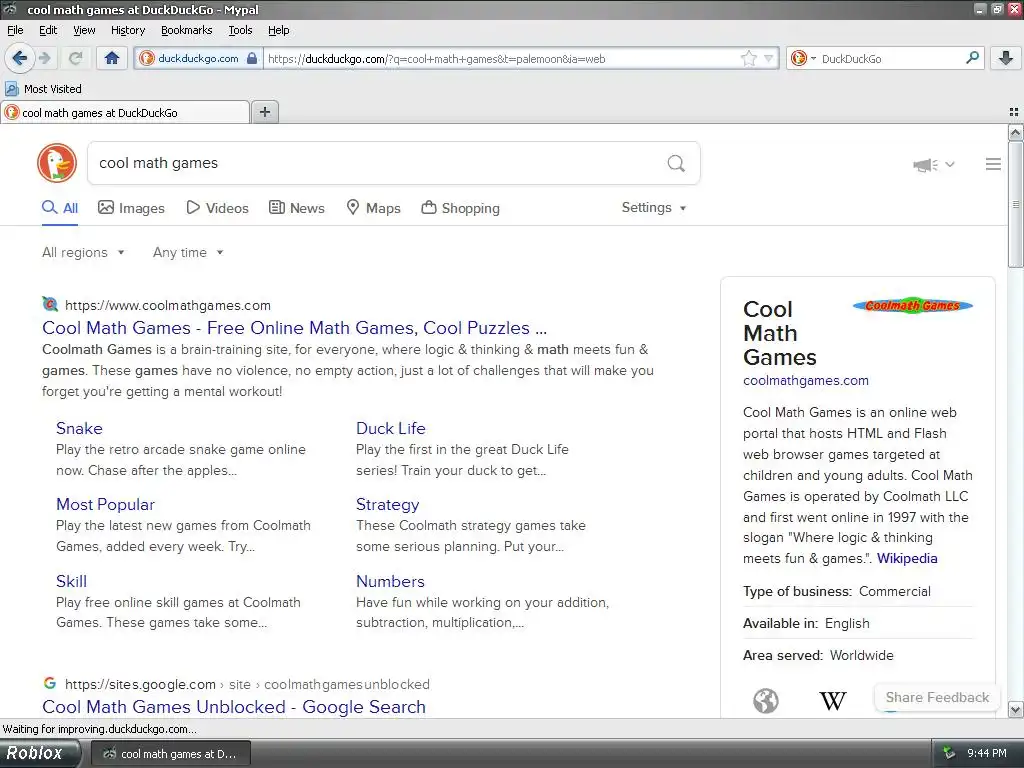Viewport: 1024px width, 768px height.
Task: Click the duckduckgo.com site identity button
Action: [199, 58]
